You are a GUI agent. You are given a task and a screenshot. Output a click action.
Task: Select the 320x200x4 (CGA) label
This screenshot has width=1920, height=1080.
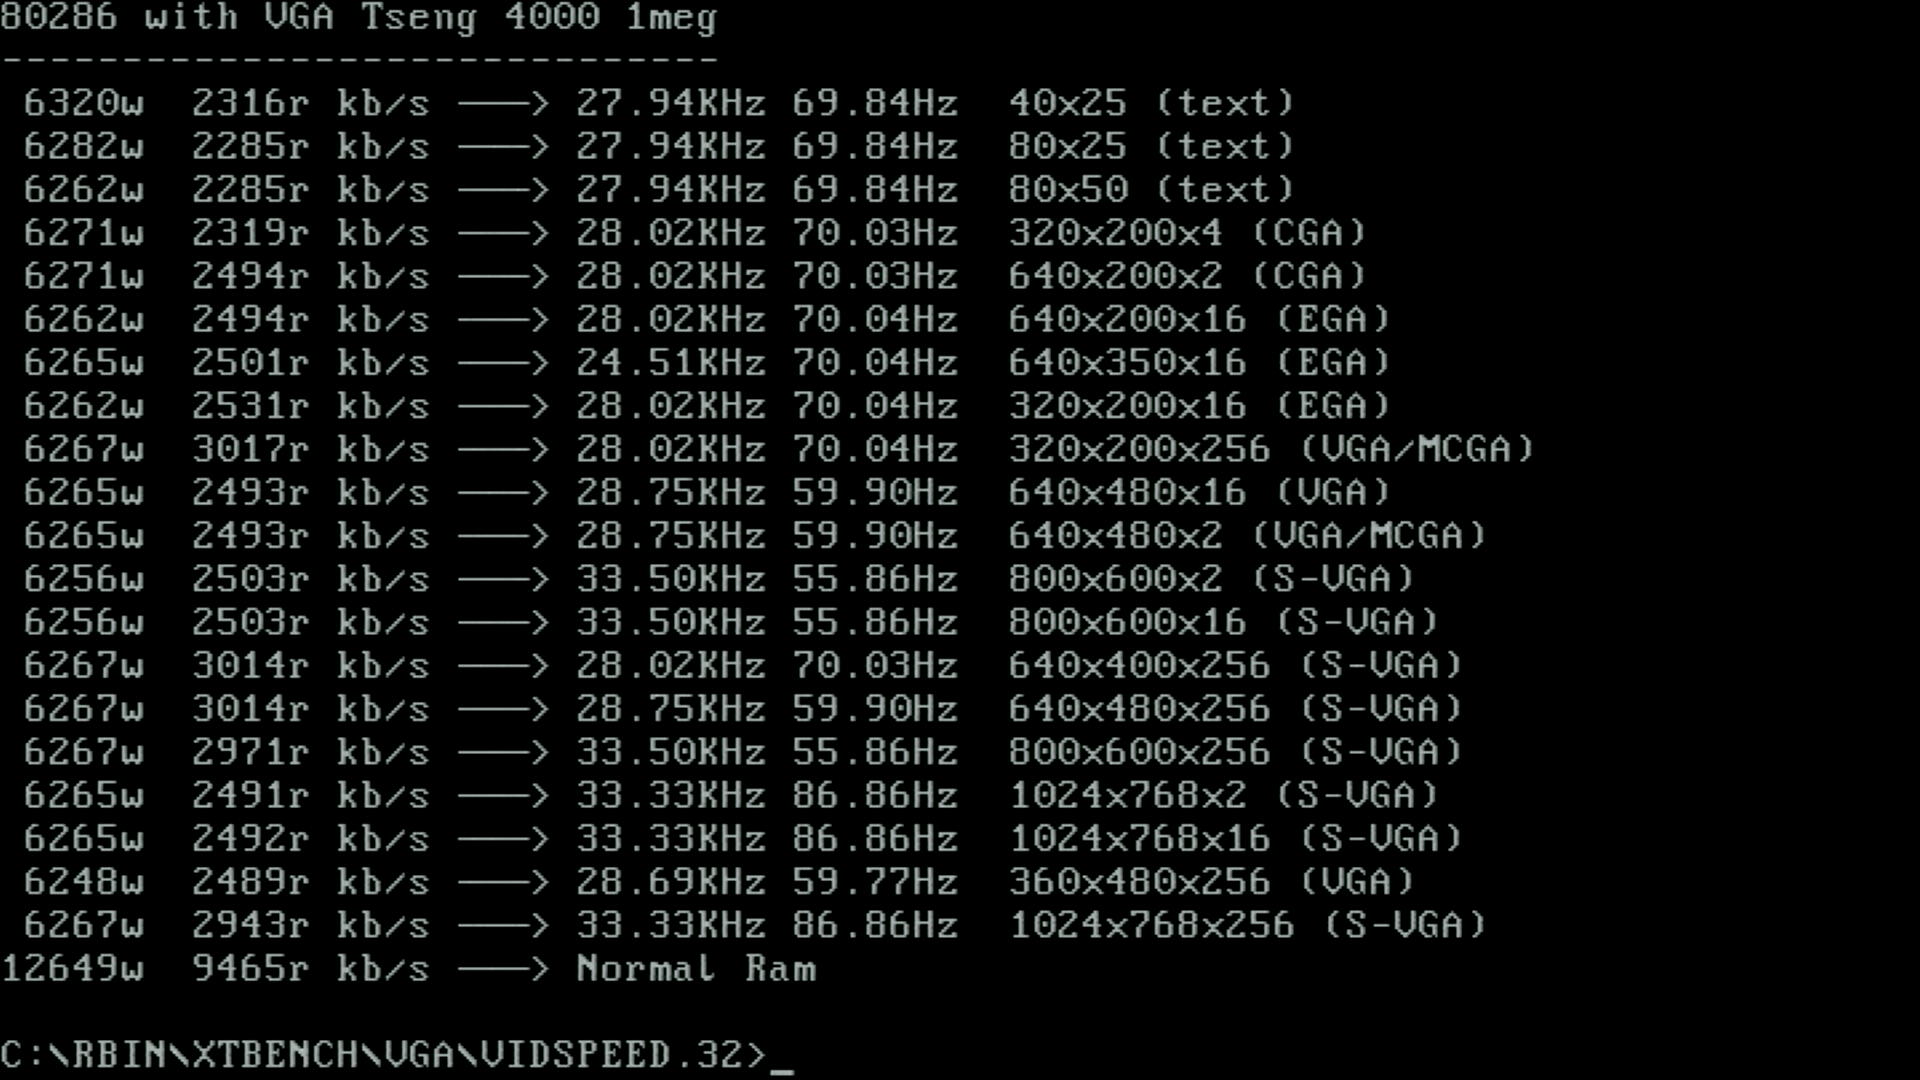(1188, 233)
